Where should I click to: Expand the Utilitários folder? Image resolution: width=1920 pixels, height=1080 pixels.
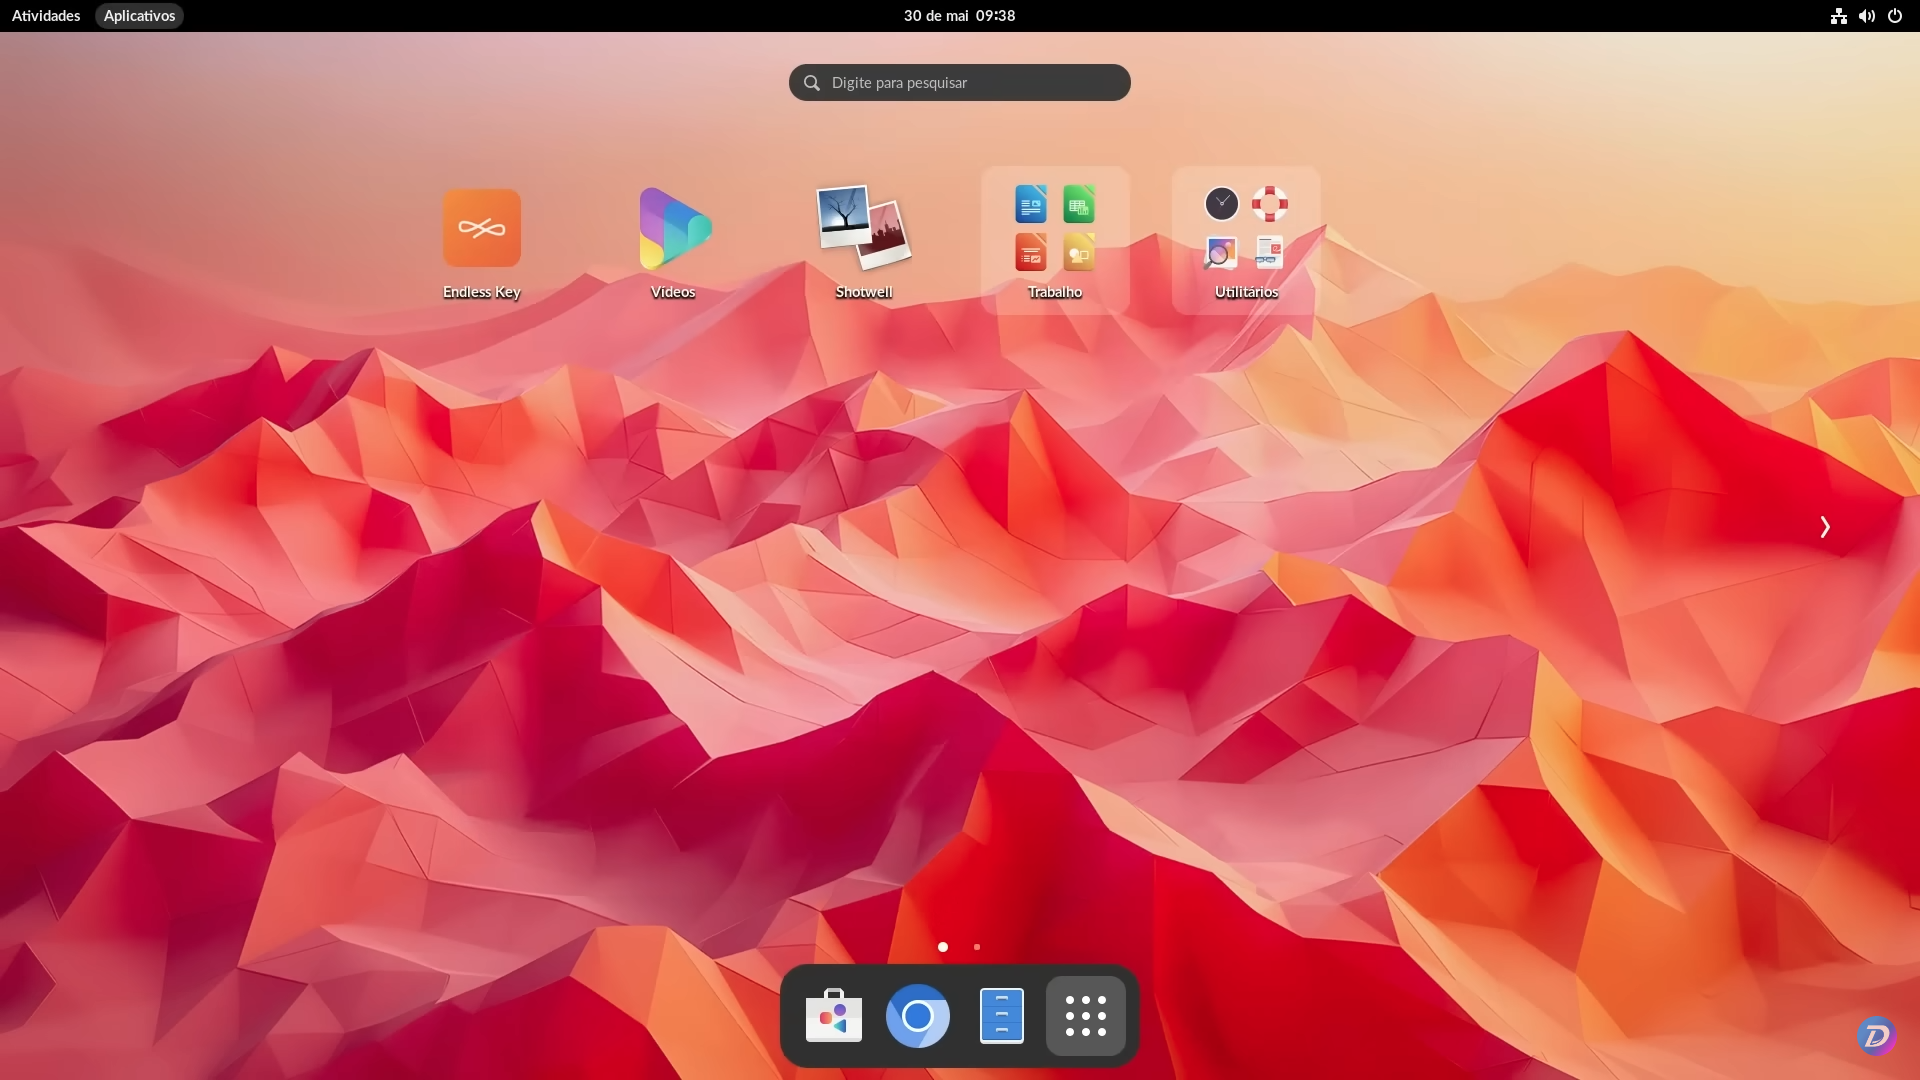(x=1244, y=228)
